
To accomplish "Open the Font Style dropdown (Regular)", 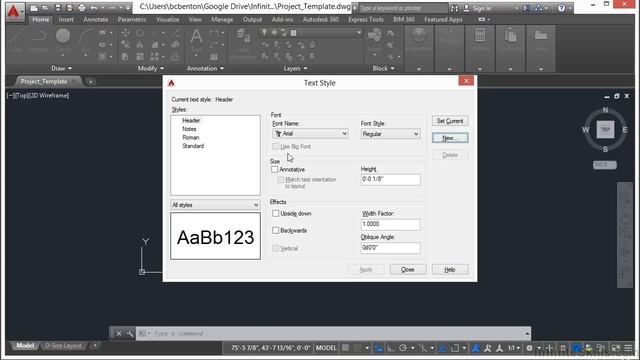I will 391,134.
